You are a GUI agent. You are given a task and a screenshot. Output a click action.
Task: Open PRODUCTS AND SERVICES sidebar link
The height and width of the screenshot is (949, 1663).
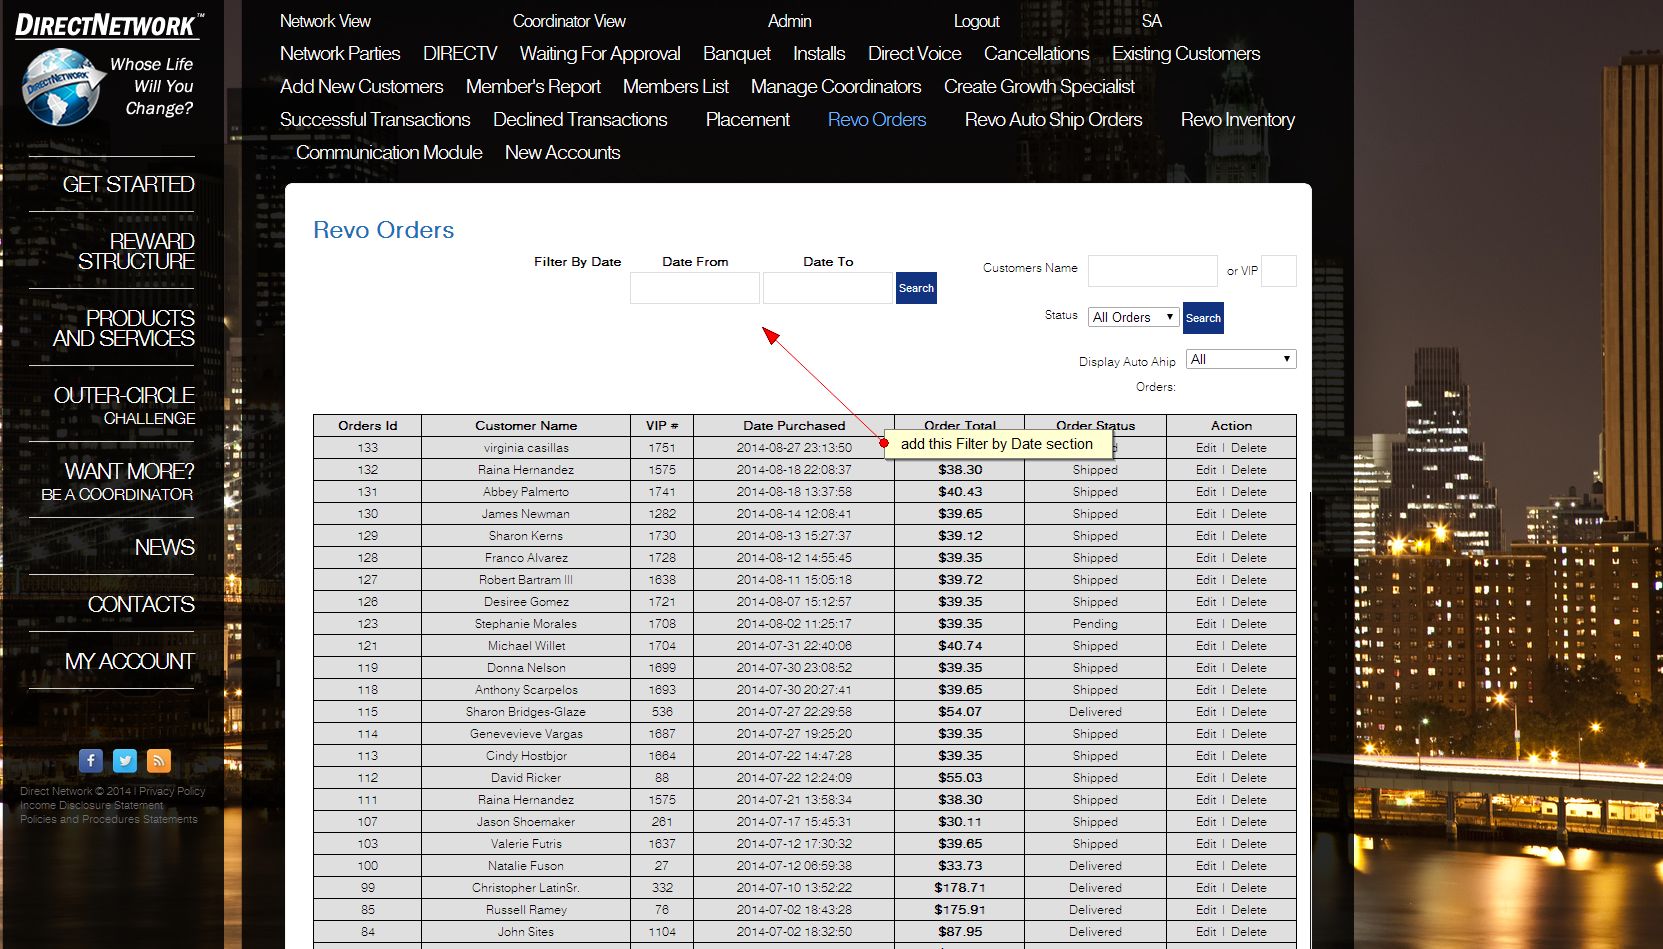coord(124,328)
